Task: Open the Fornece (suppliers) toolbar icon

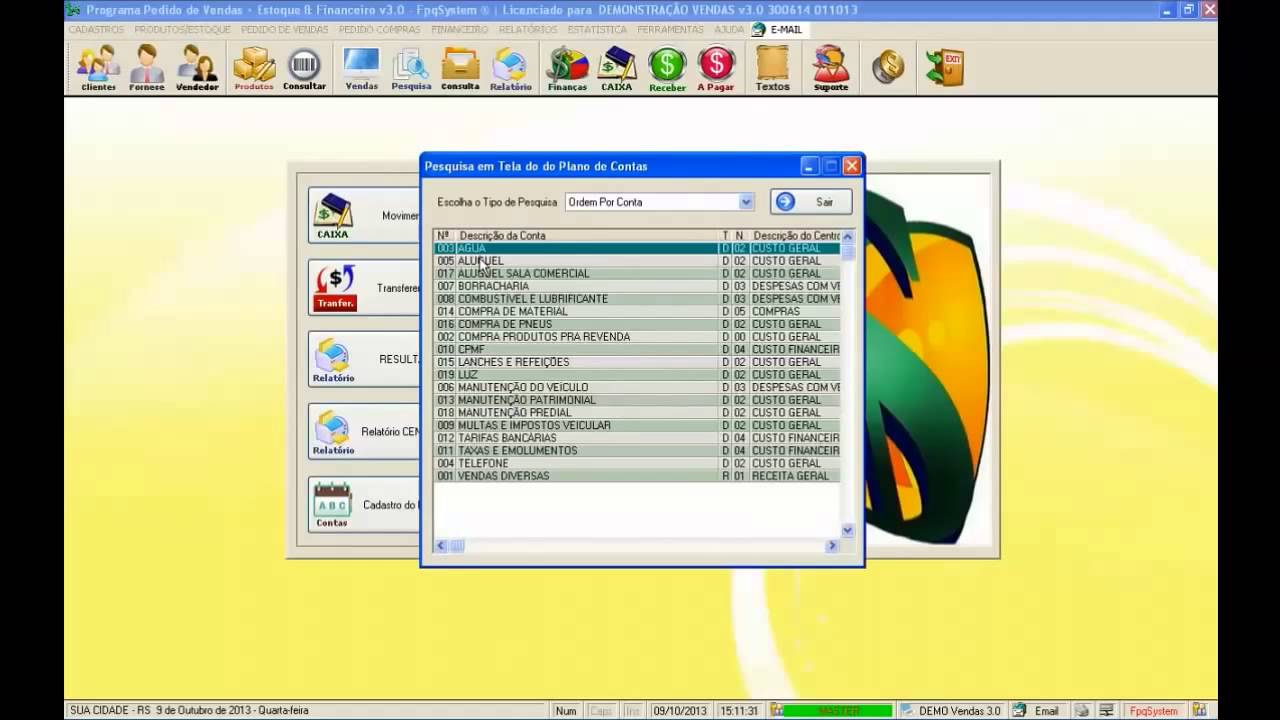Action: click(x=147, y=68)
